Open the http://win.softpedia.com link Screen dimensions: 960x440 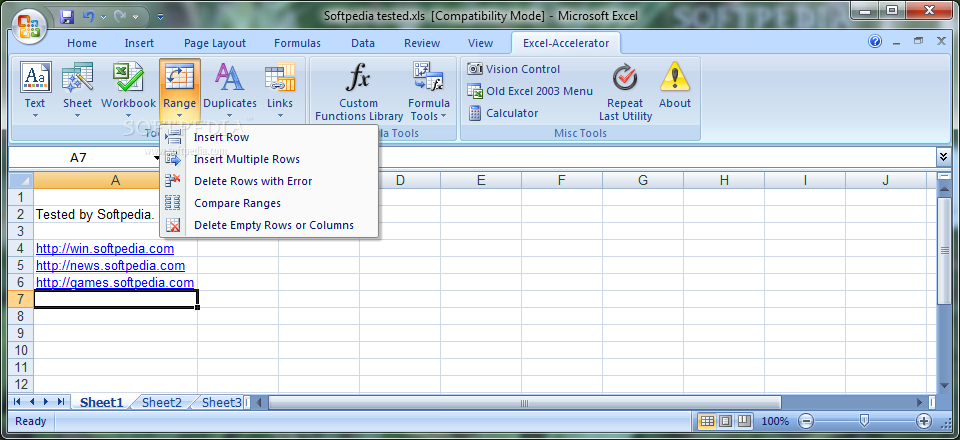(105, 248)
